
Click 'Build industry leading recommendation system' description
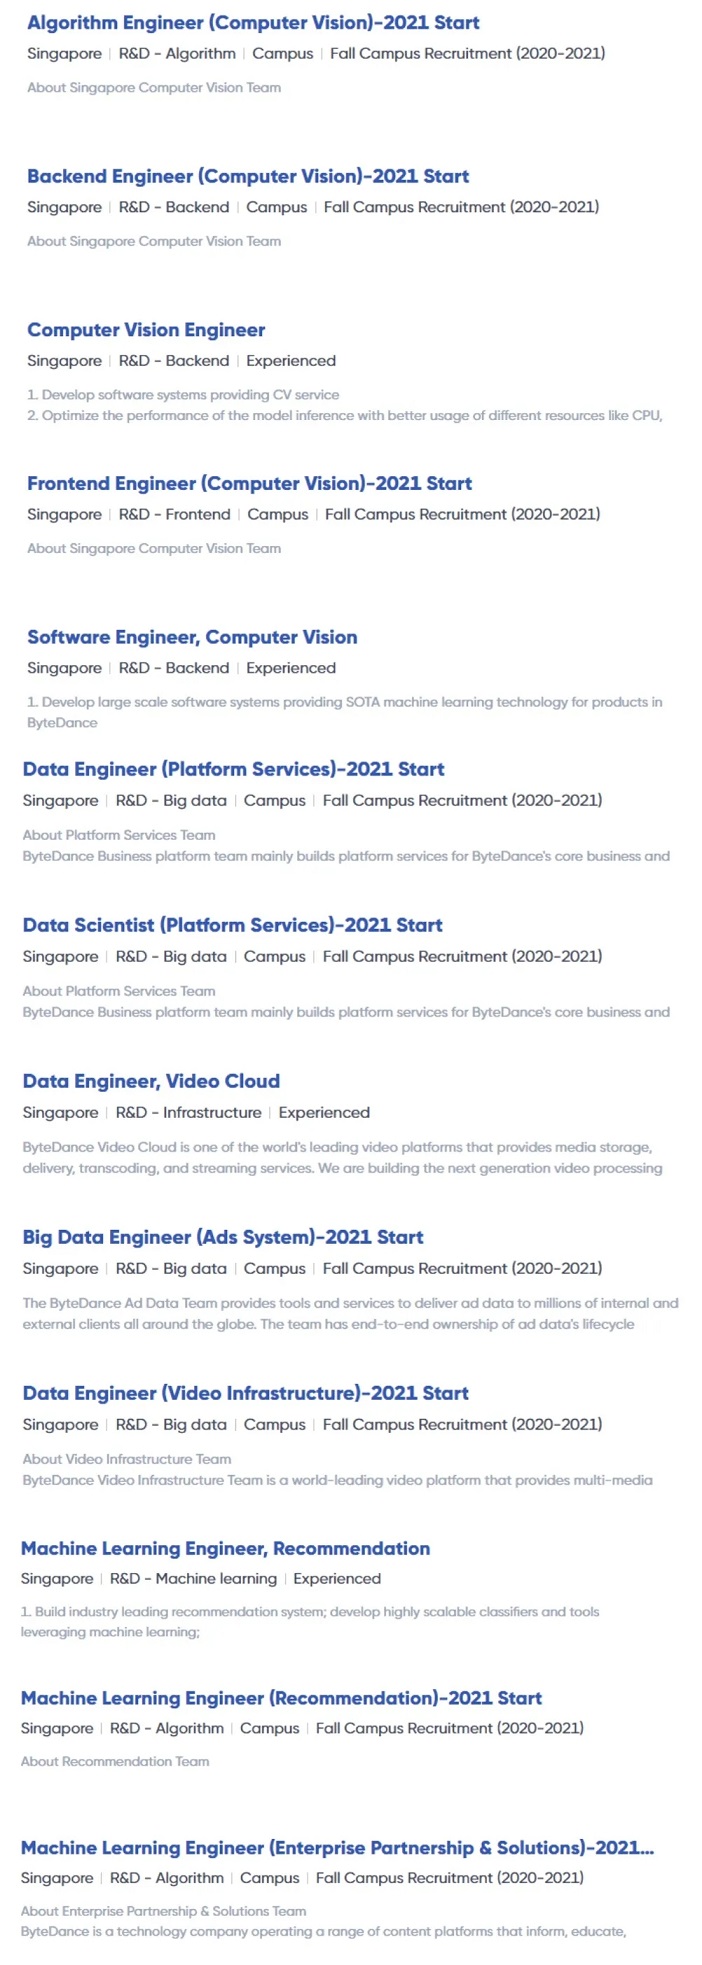(x=310, y=1622)
